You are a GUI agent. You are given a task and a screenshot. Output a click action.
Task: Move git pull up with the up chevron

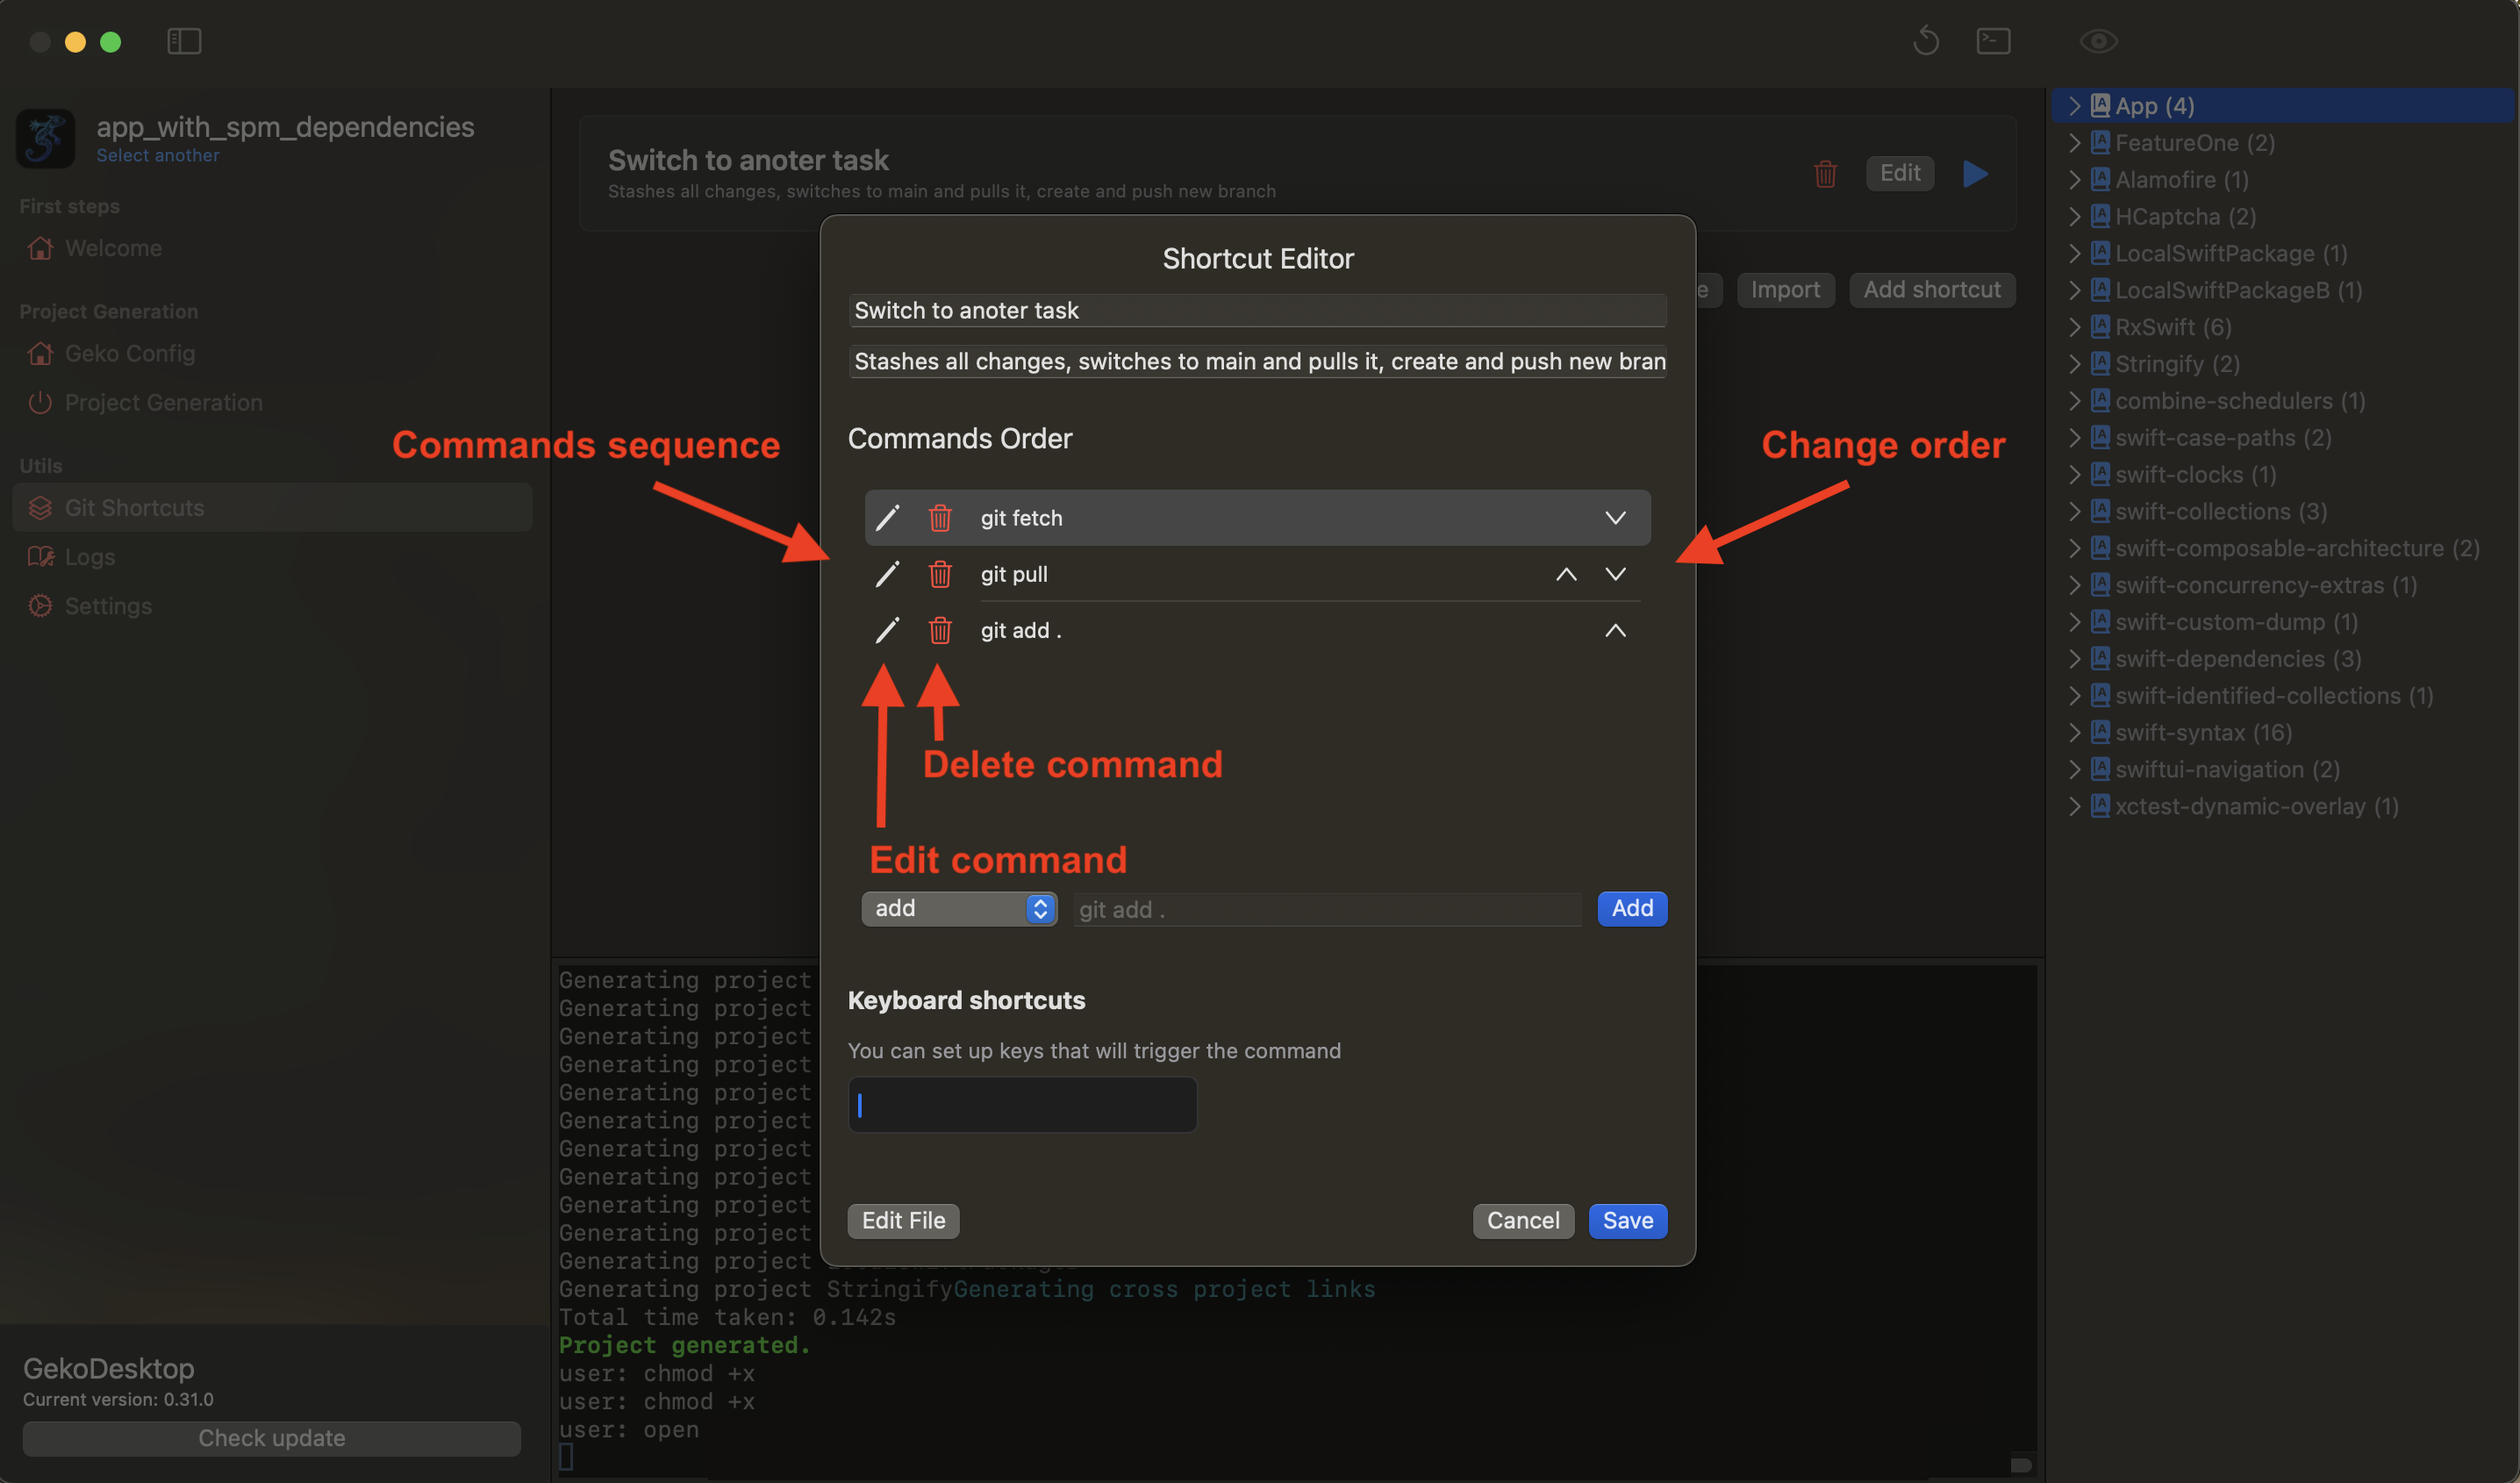(x=1566, y=574)
